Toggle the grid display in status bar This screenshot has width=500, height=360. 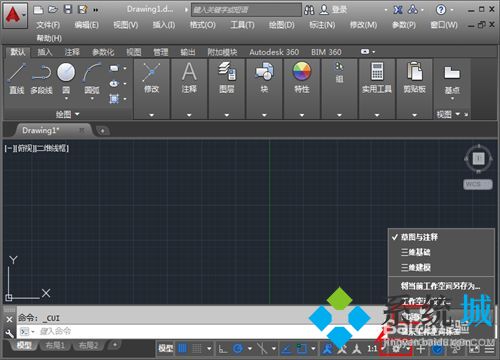pyautogui.click(x=182, y=349)
